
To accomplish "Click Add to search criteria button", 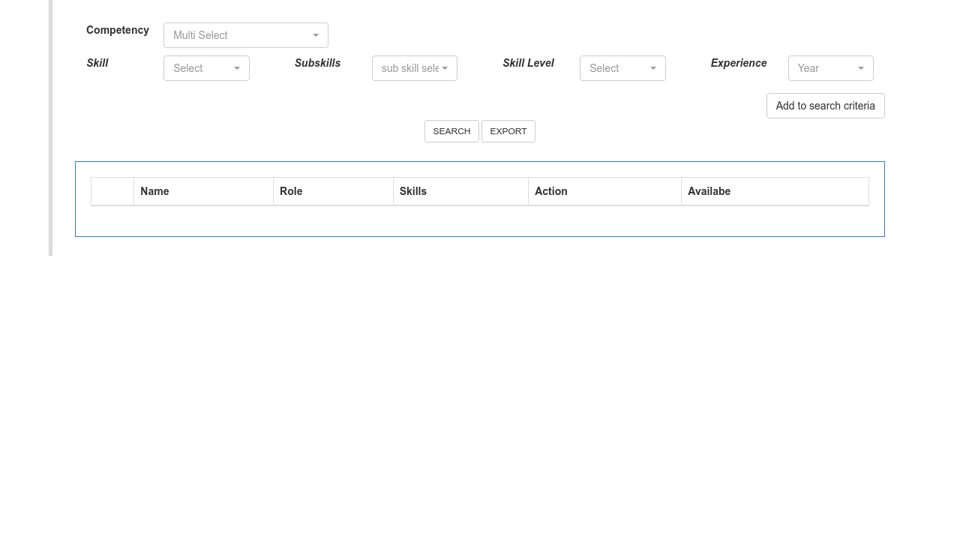I will click(825, 106).
